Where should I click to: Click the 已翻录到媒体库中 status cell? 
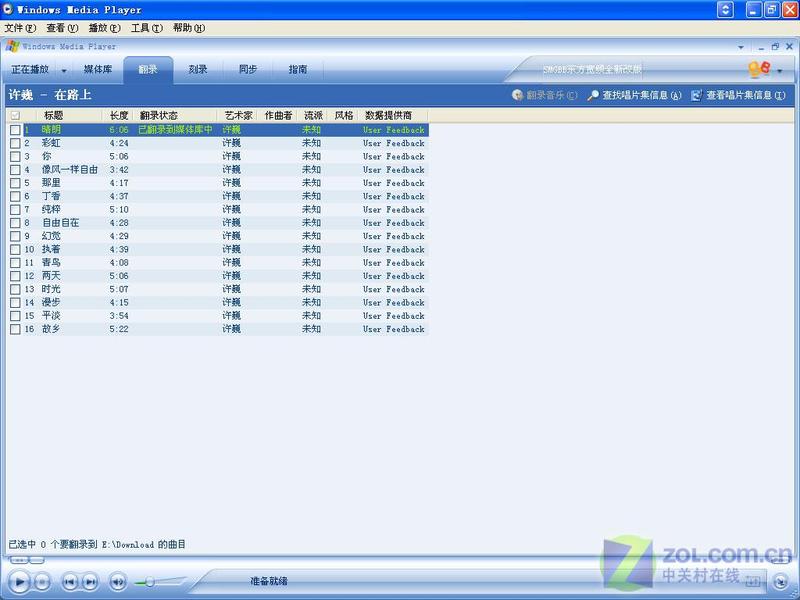[176, 130]
